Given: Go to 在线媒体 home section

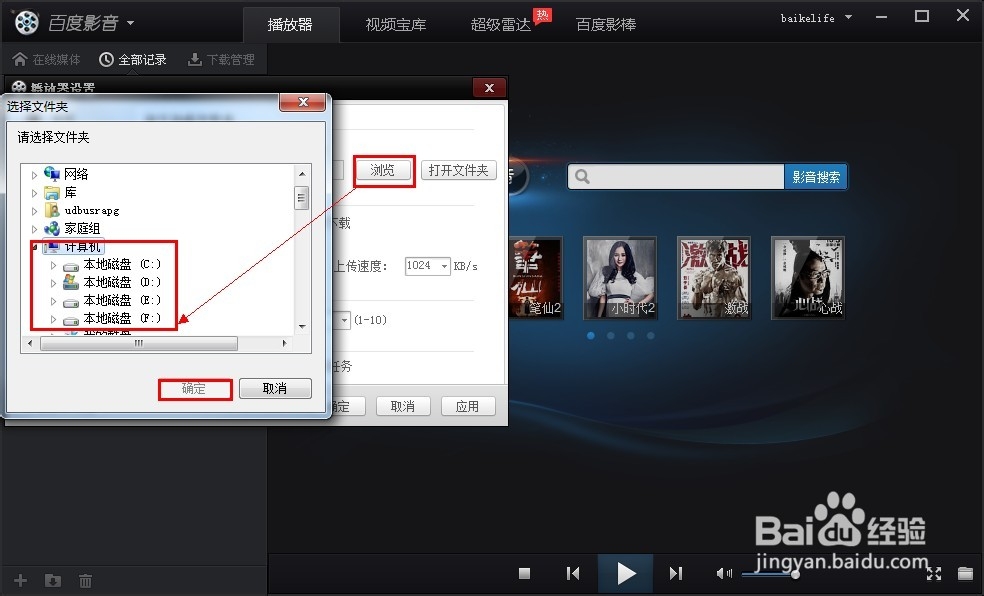Looking at the screenshot, I should click(46, 60).
